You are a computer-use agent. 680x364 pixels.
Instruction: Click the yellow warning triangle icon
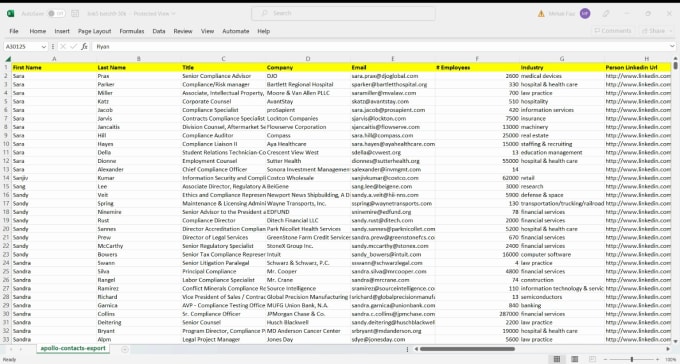pyautogui.click(x=541, y=14)
